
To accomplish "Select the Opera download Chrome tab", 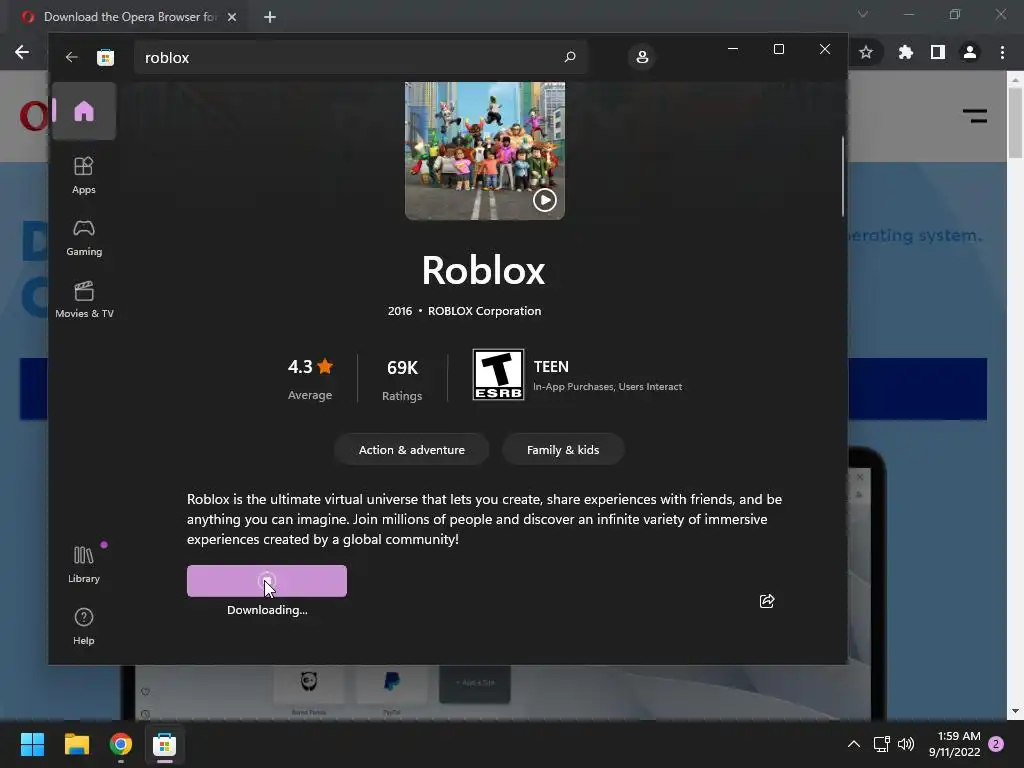I will [x=129, y=17].
